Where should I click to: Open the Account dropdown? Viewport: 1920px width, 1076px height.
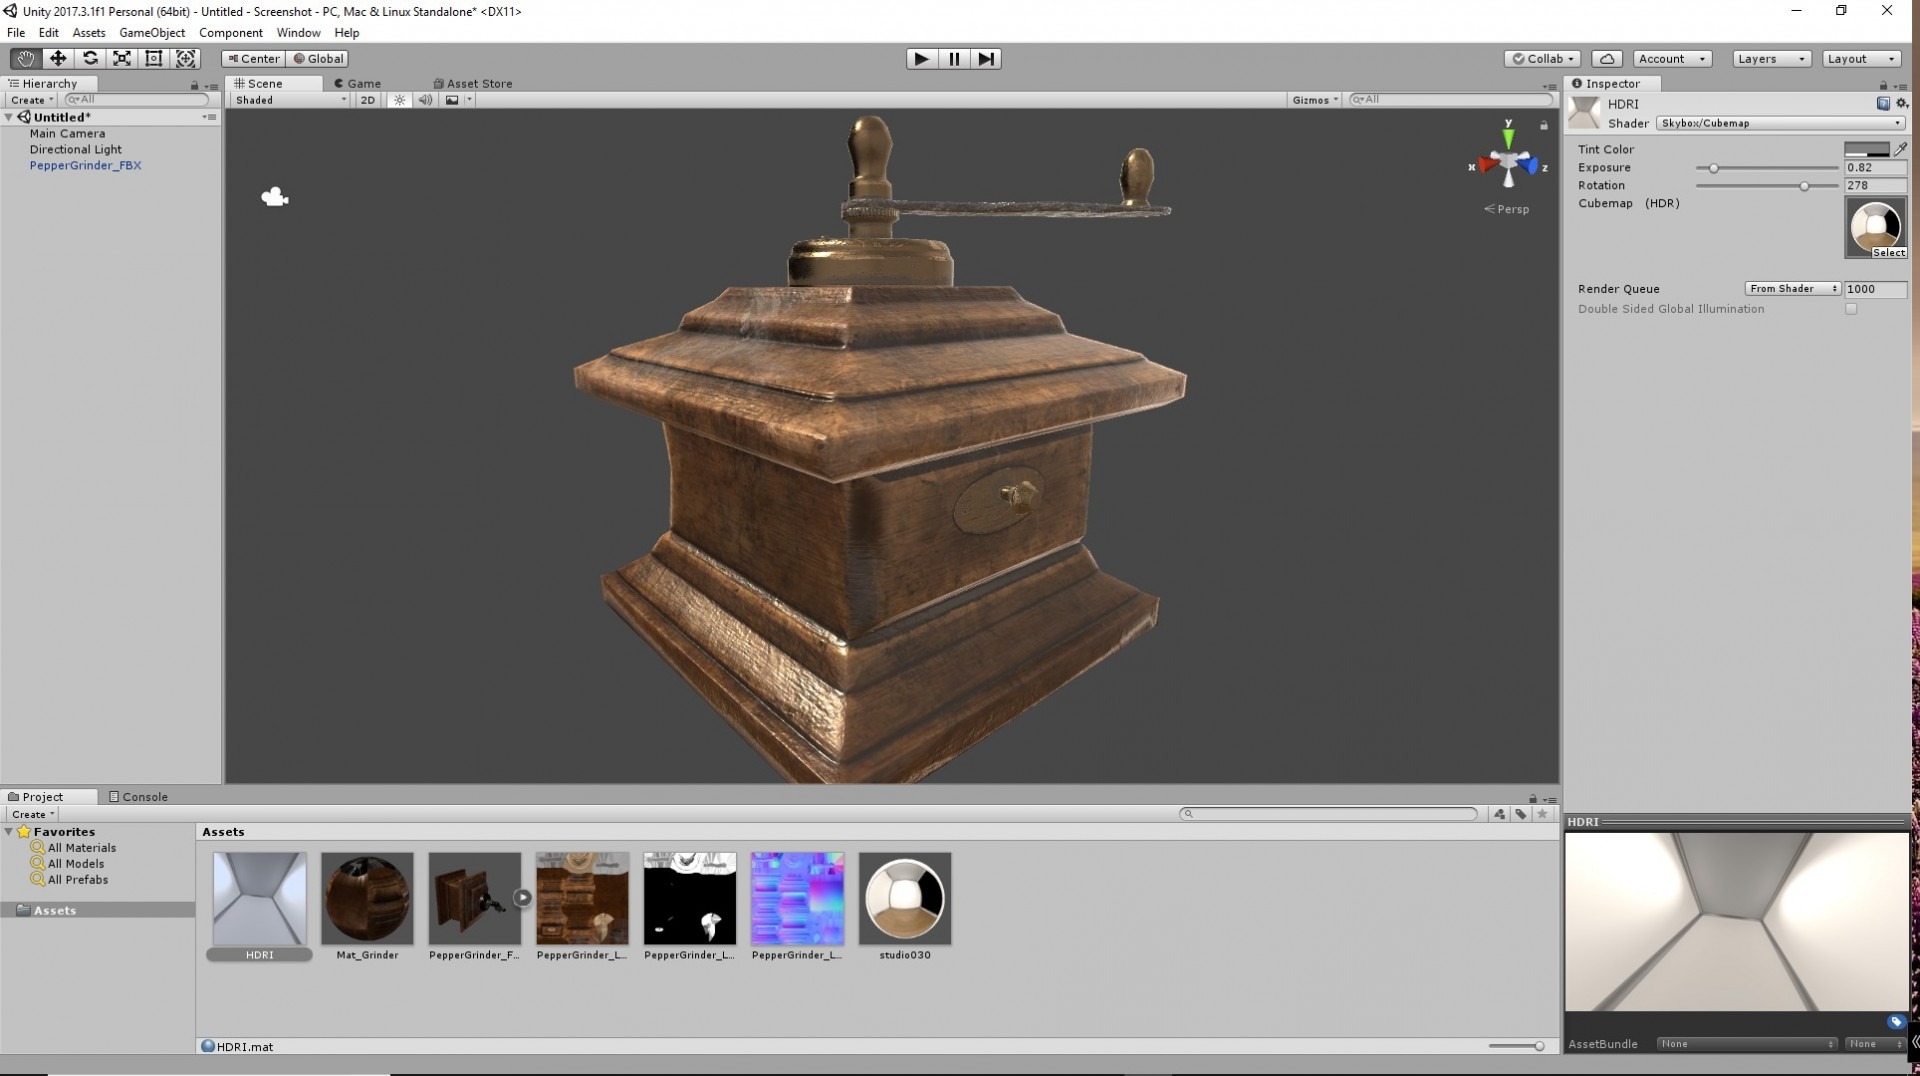click(1671, 59)
